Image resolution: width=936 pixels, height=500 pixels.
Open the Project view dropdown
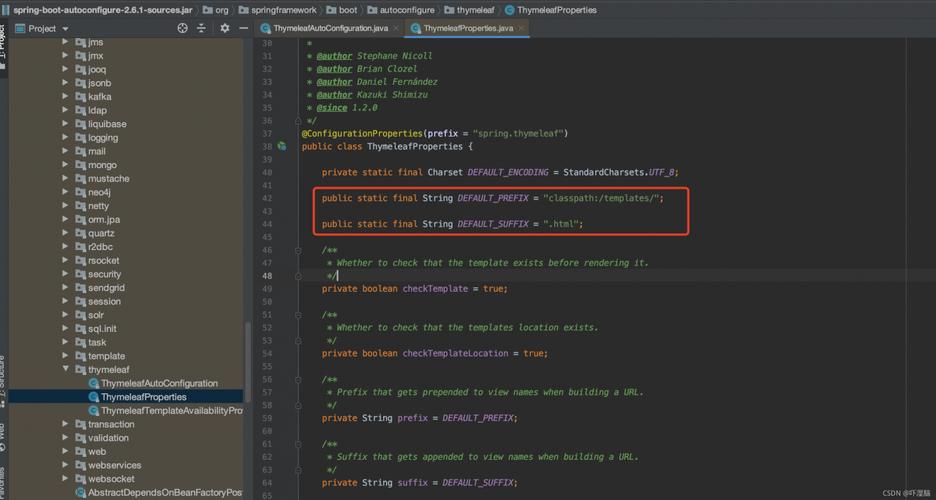[x=65, y=28]
